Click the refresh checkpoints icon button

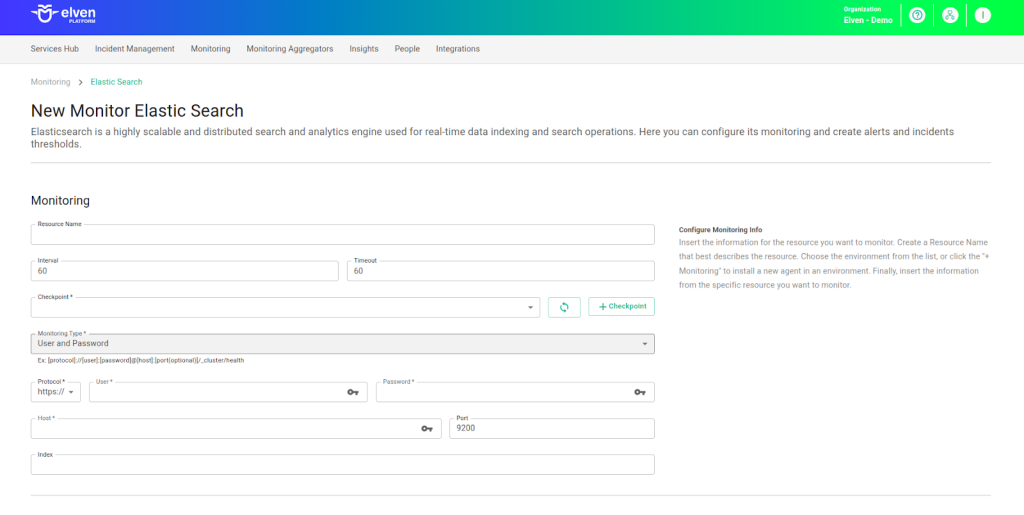[564, 307]
